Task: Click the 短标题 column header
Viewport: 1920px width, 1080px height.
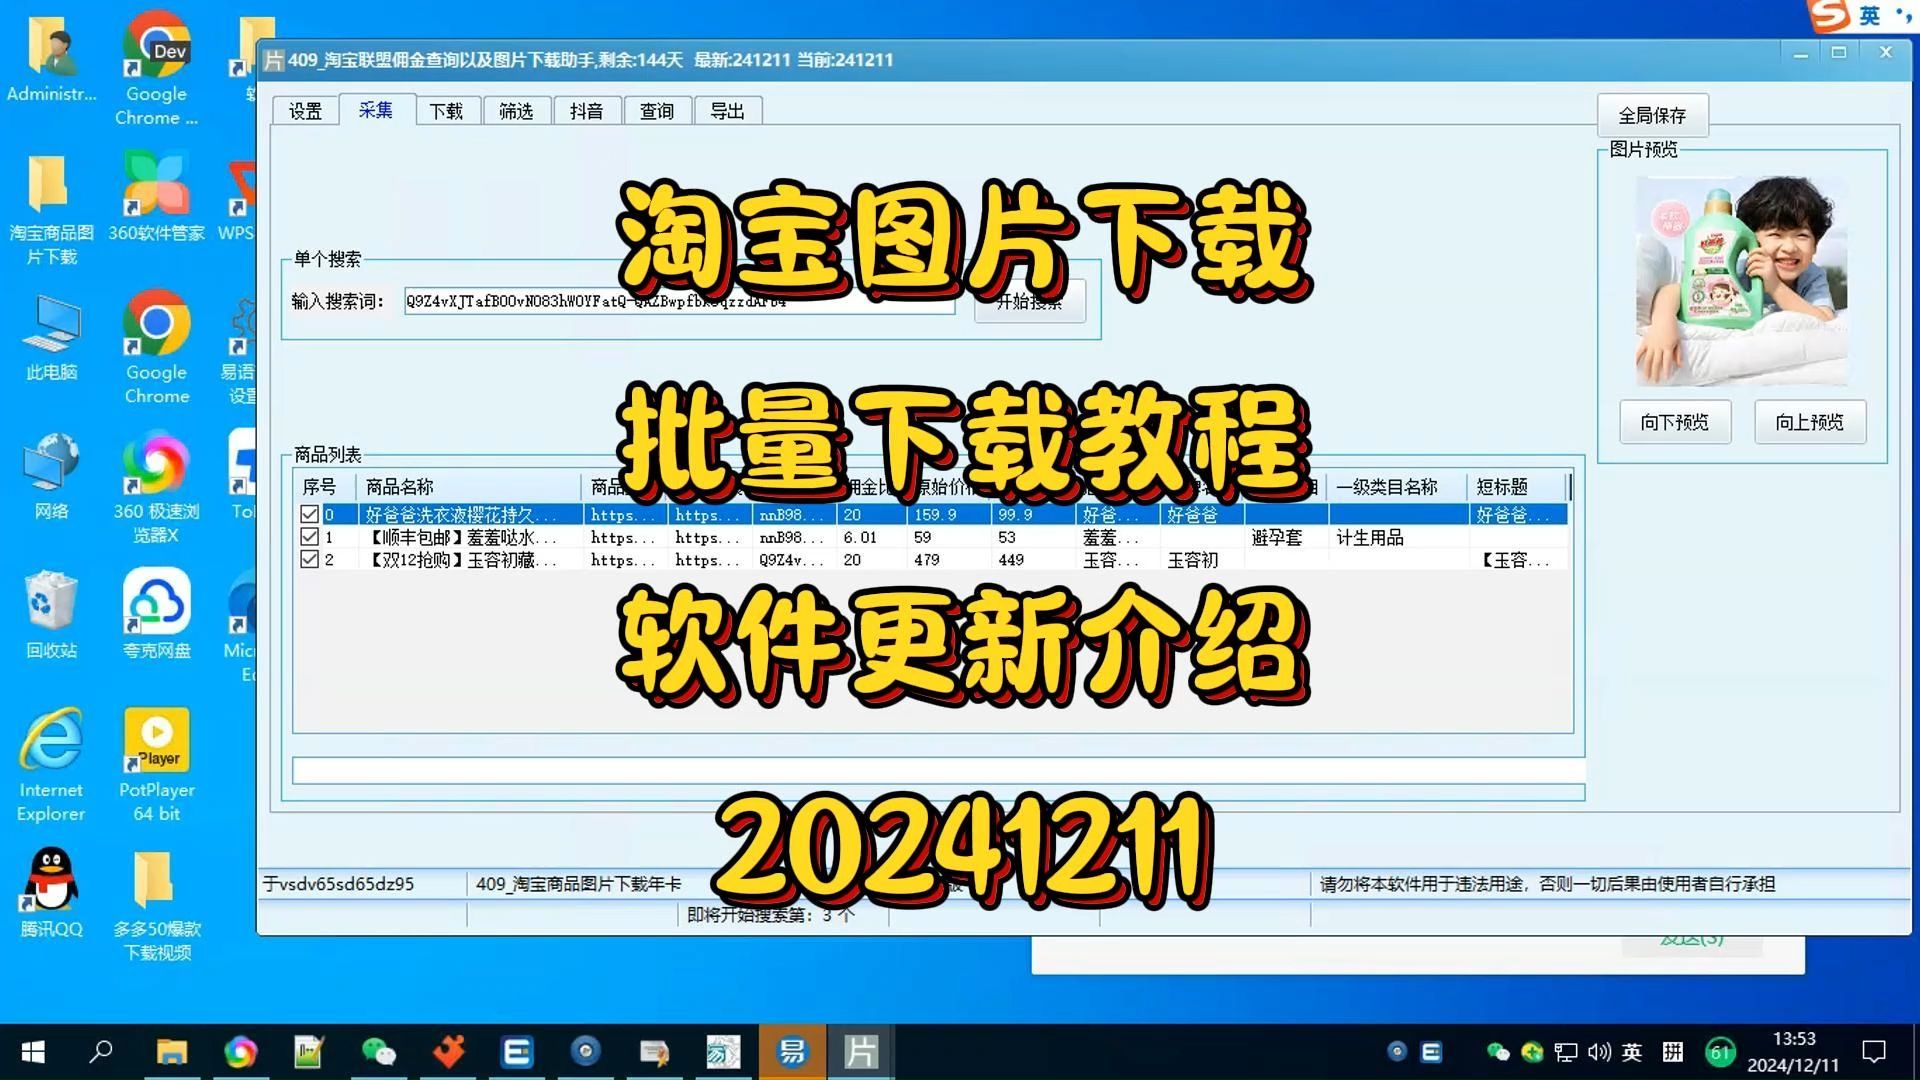Action: 1517,487
